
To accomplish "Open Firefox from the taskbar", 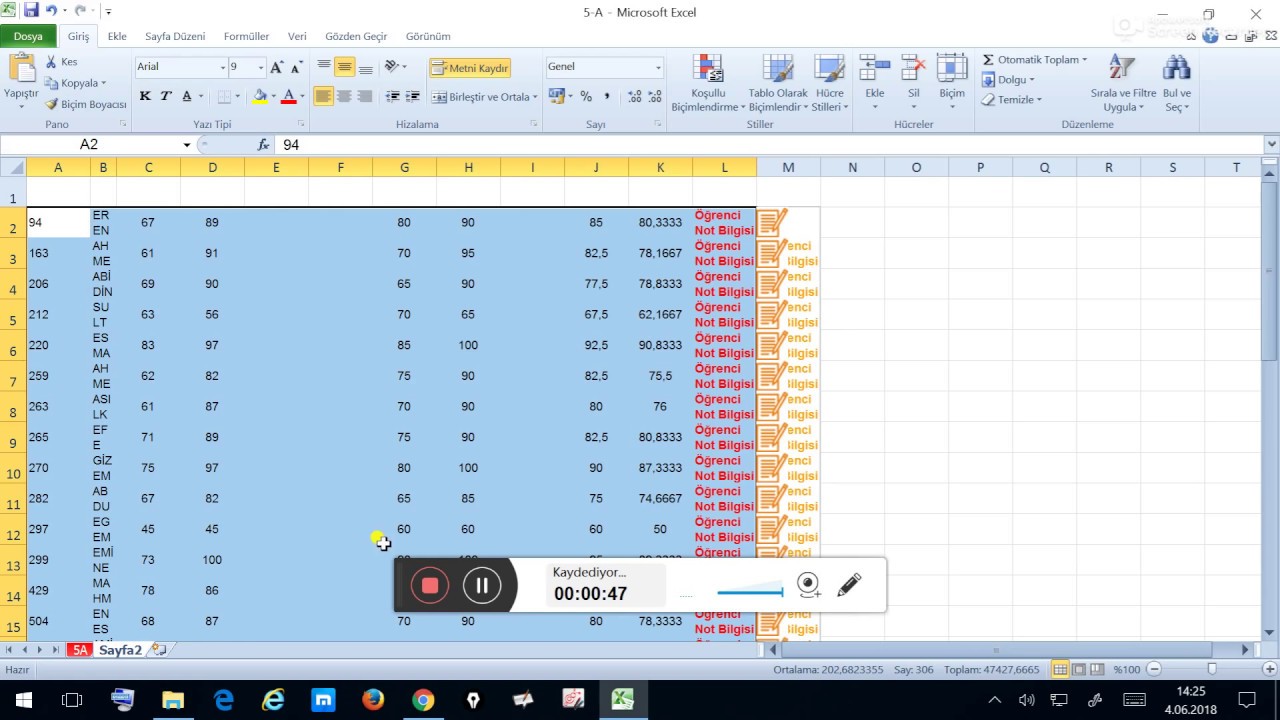I will (x=373, y=700).
